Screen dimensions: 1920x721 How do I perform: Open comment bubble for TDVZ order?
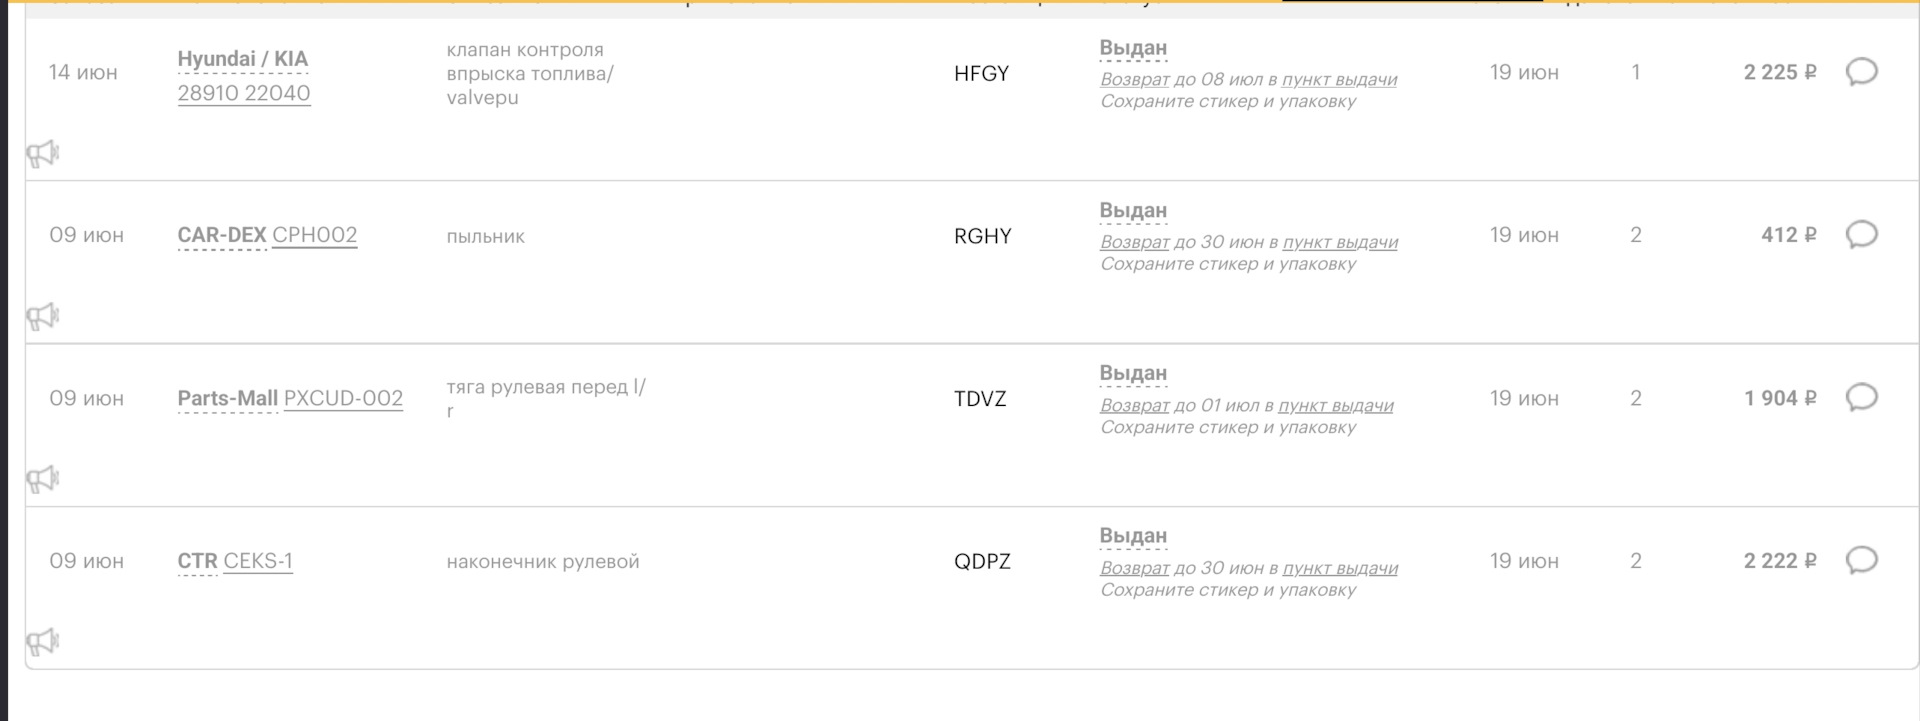click(x=1861, y=398)
